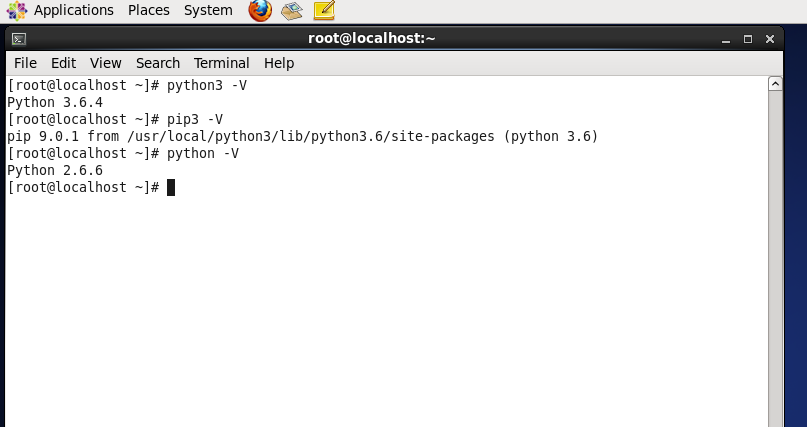Click the scrollbar up arrow
This screenshot has height=427, width=807.
pos(774,85)
